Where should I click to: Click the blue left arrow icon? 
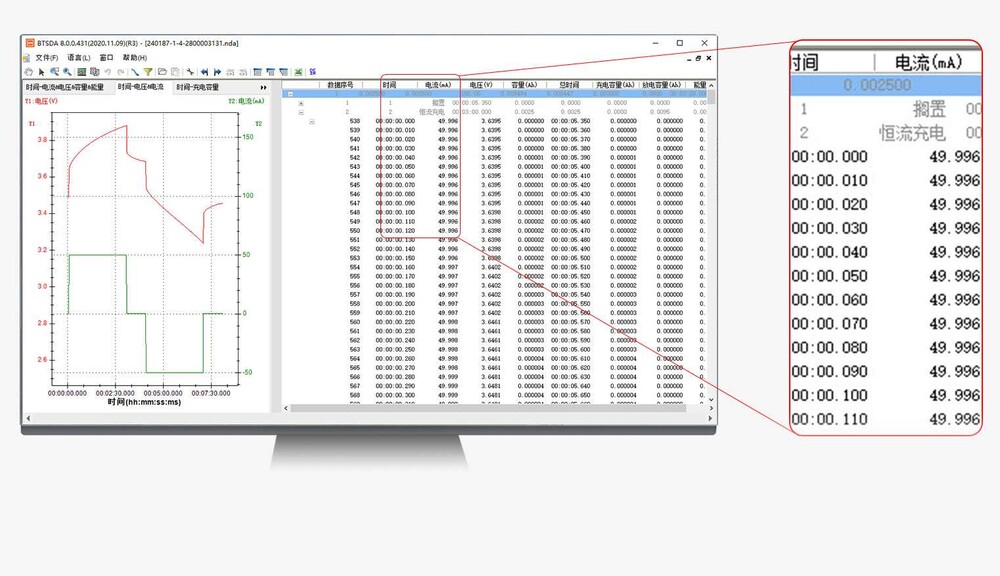coord(204,72)
